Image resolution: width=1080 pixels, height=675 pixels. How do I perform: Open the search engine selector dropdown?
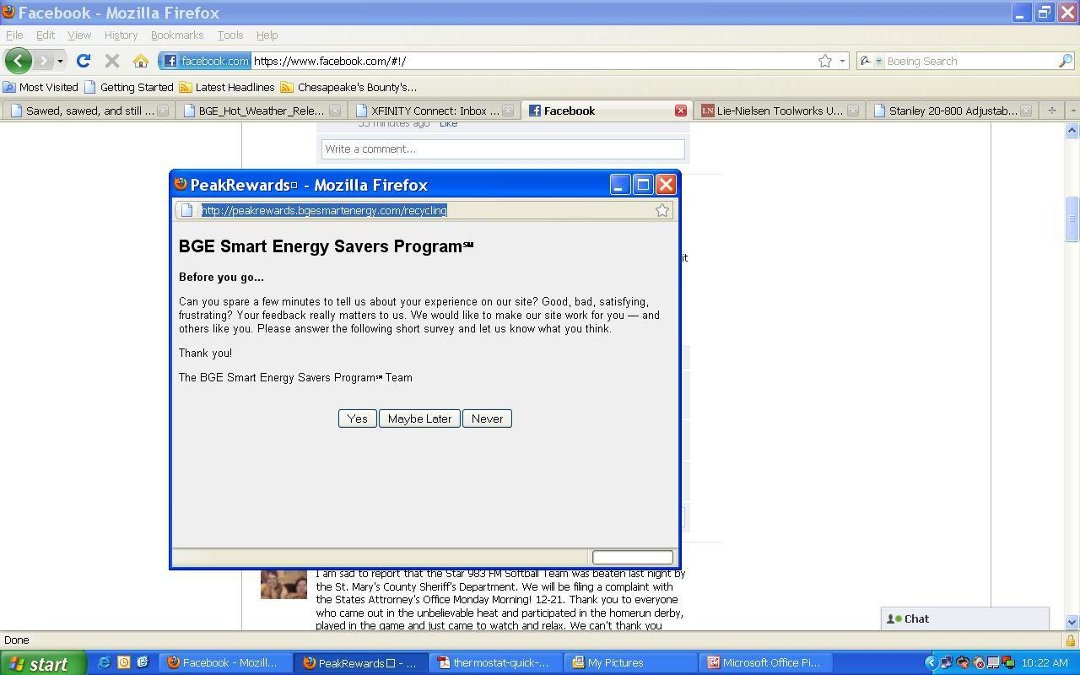(871, 61)
